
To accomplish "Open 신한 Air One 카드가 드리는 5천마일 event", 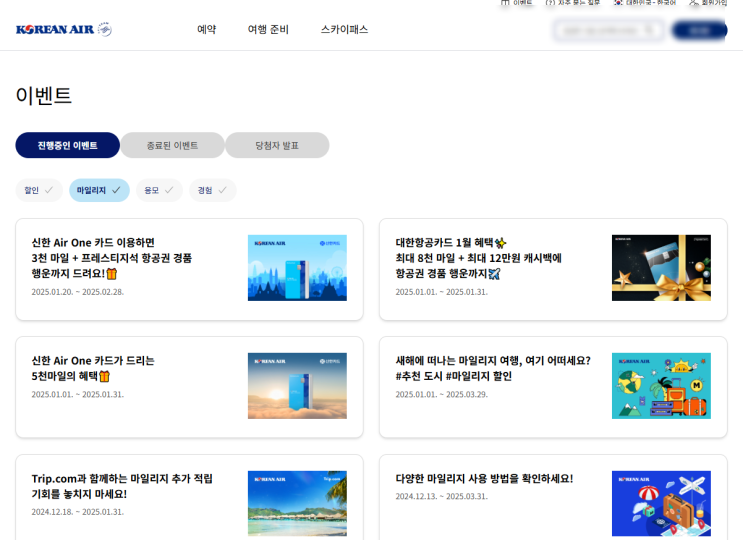I will pyautogui.click(x=190, y=387).
